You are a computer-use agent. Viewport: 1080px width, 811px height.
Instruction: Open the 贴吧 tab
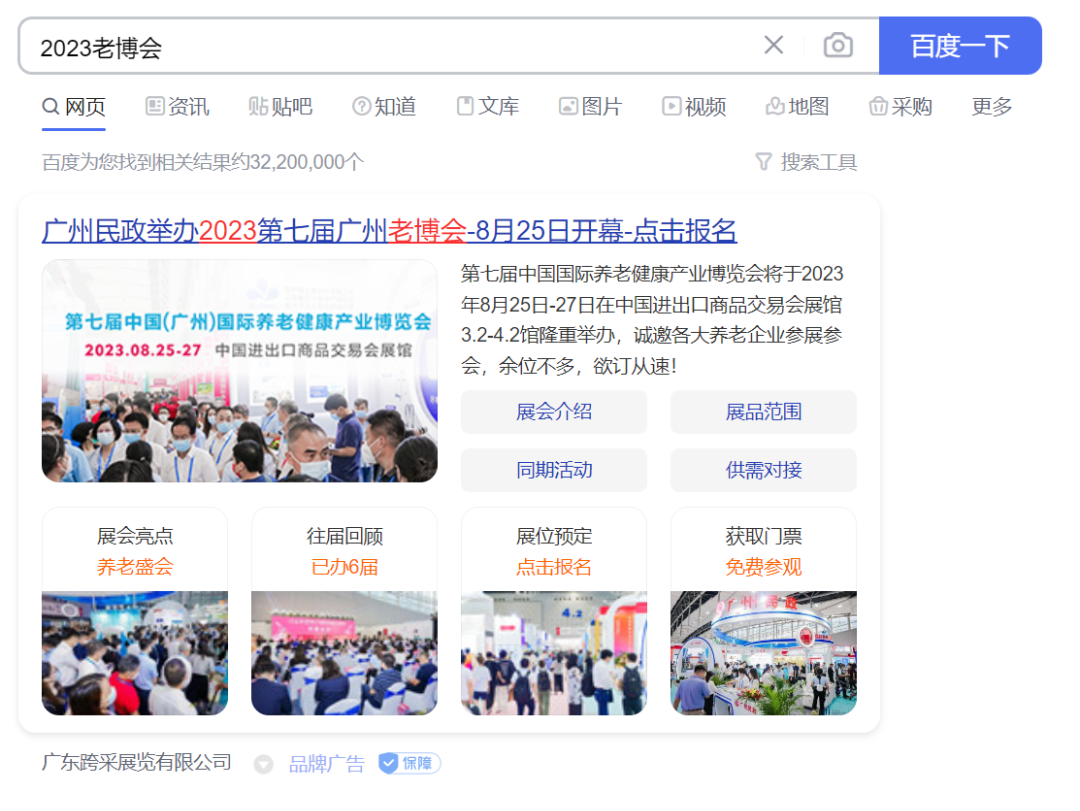click(x=280, y=107)
